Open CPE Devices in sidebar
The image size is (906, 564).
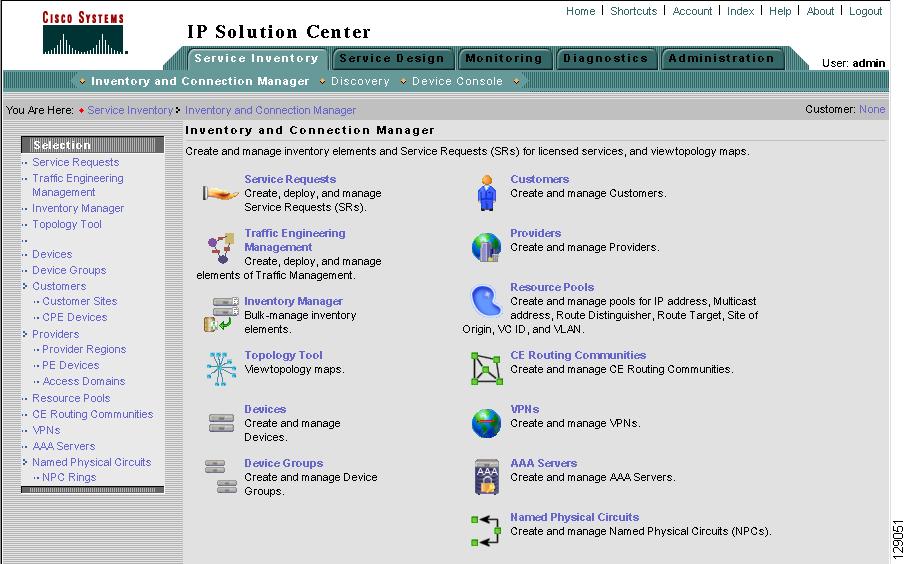[x=75, y=317]
